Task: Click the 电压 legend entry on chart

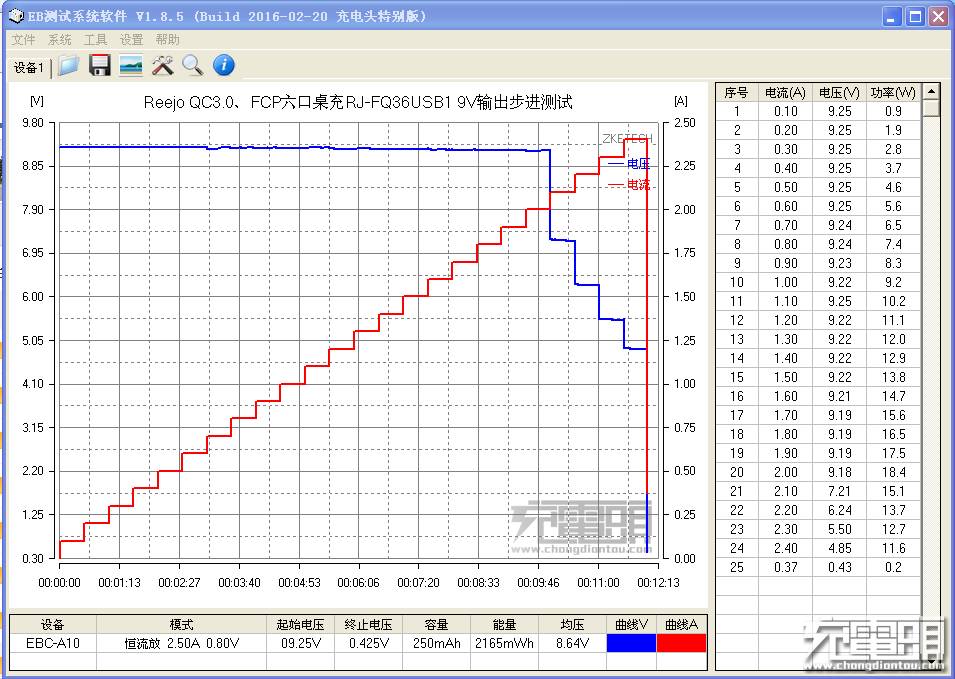Action: click(630, 164)
